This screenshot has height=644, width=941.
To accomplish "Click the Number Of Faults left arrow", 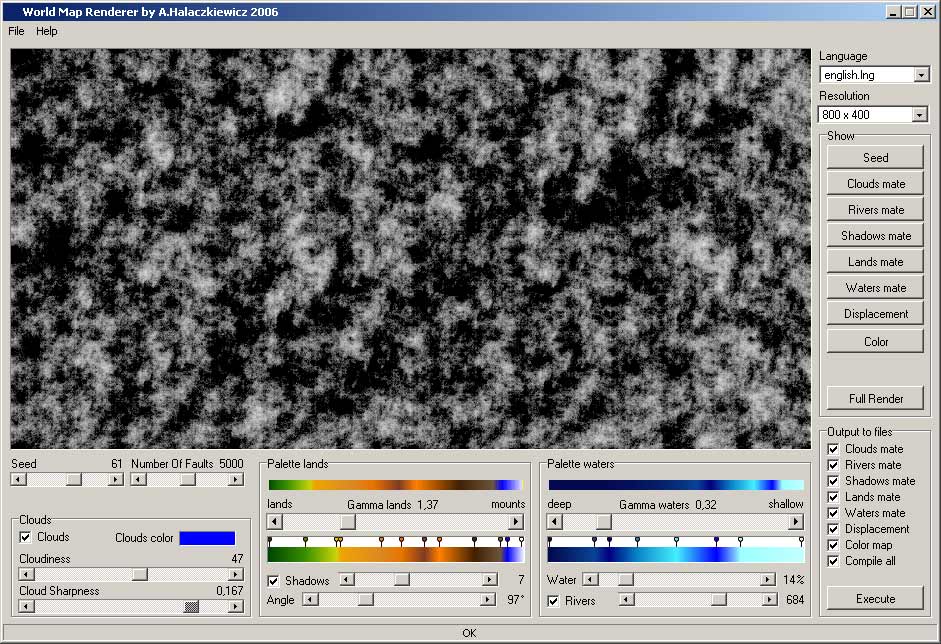I will 139,480.
